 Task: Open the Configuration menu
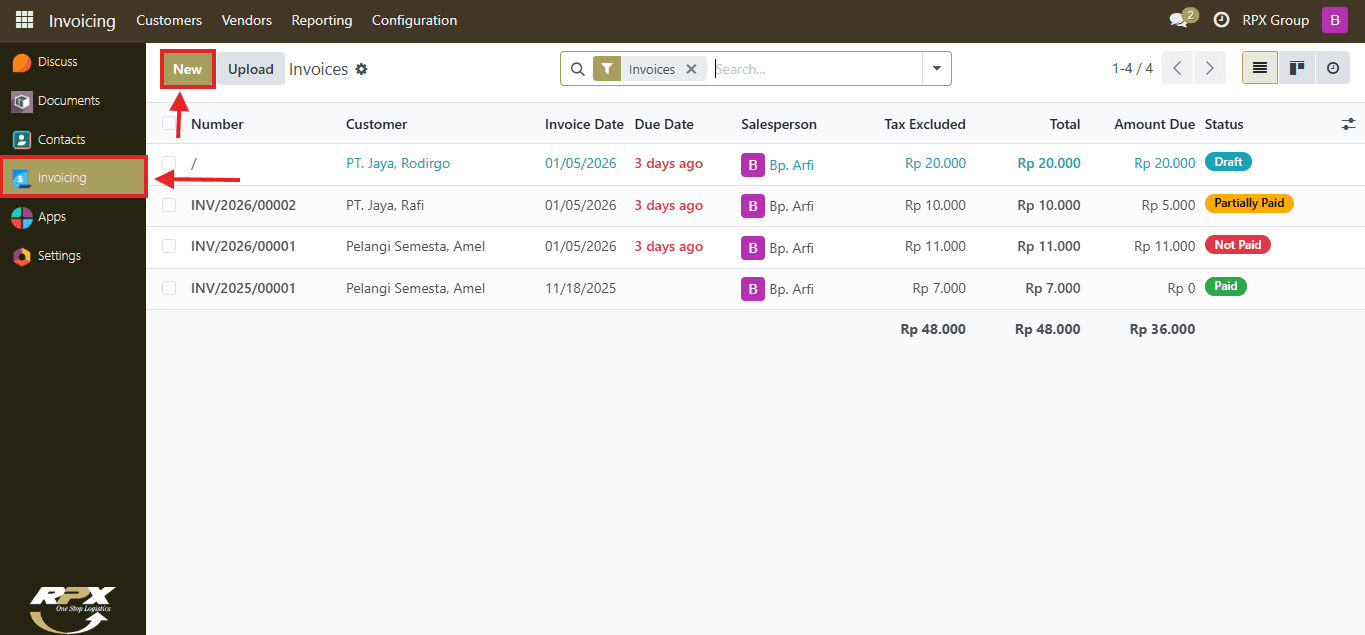414,20
